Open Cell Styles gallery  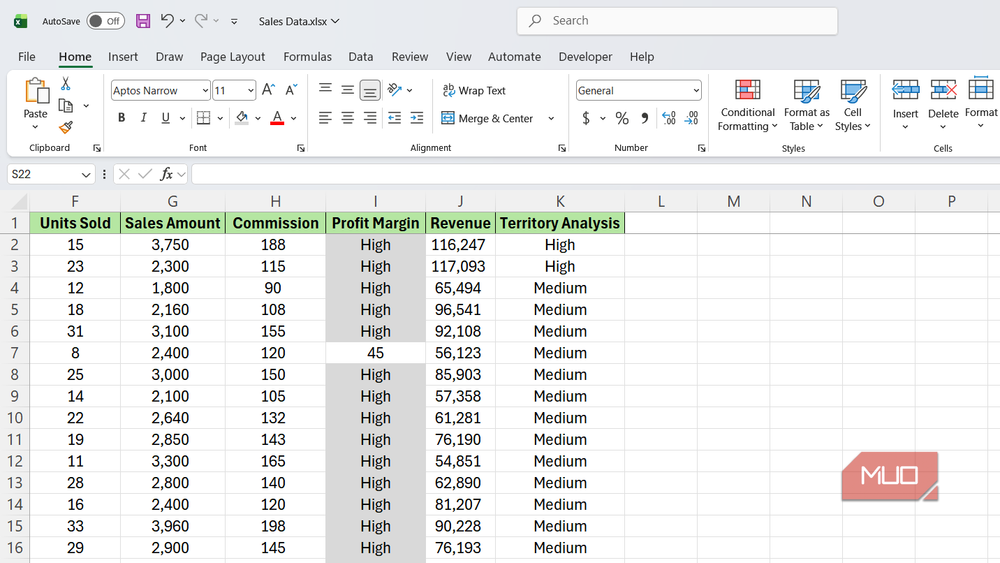pos(853,105)
